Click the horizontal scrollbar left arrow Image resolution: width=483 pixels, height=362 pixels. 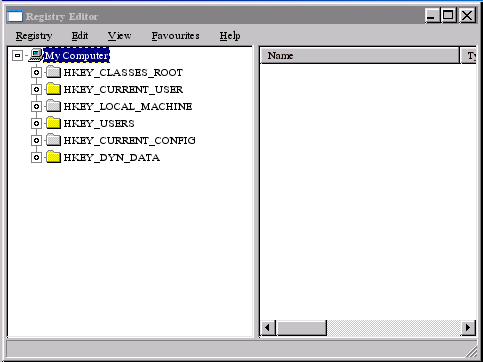tap(268, 328)
